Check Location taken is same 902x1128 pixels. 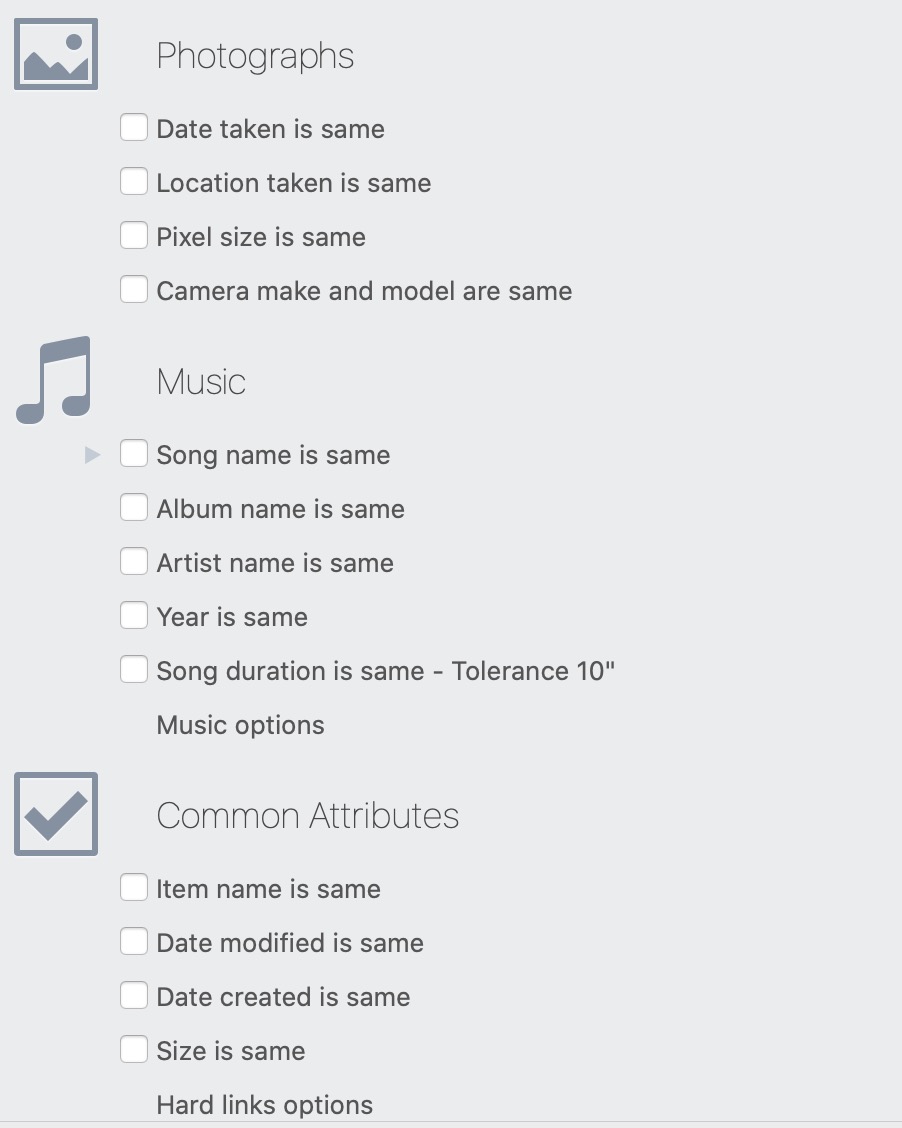point(134,181)
